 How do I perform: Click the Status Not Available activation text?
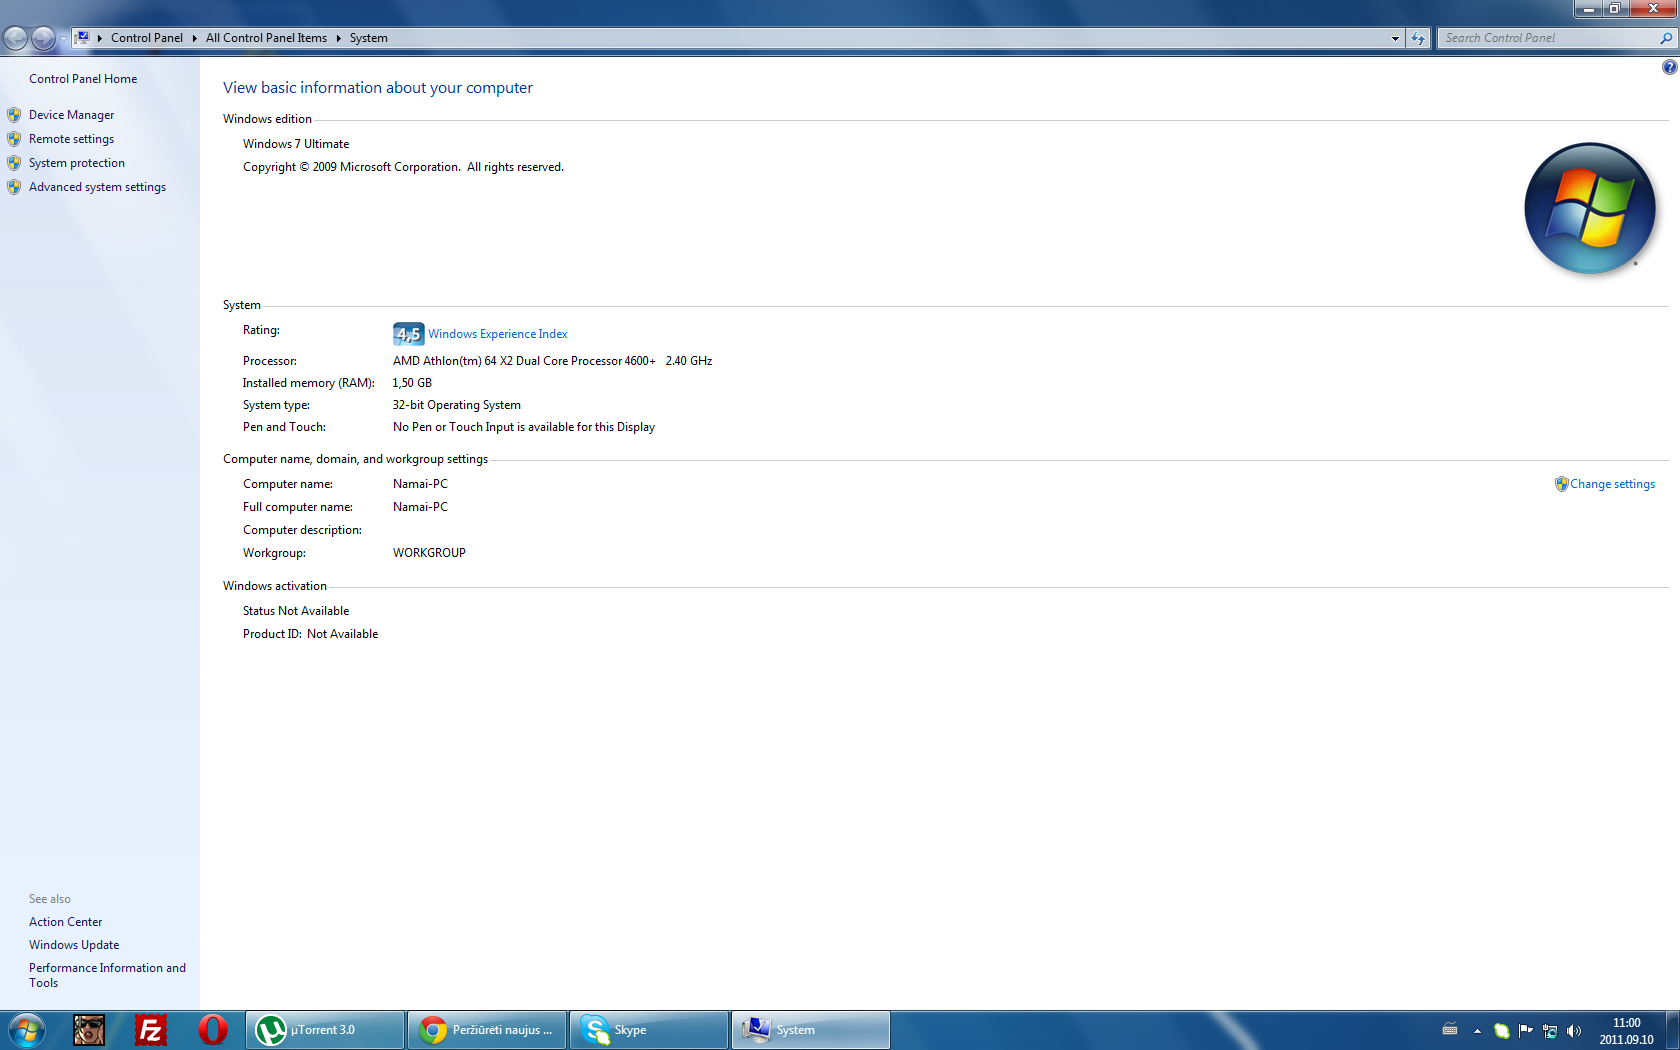tap(296, 611)
